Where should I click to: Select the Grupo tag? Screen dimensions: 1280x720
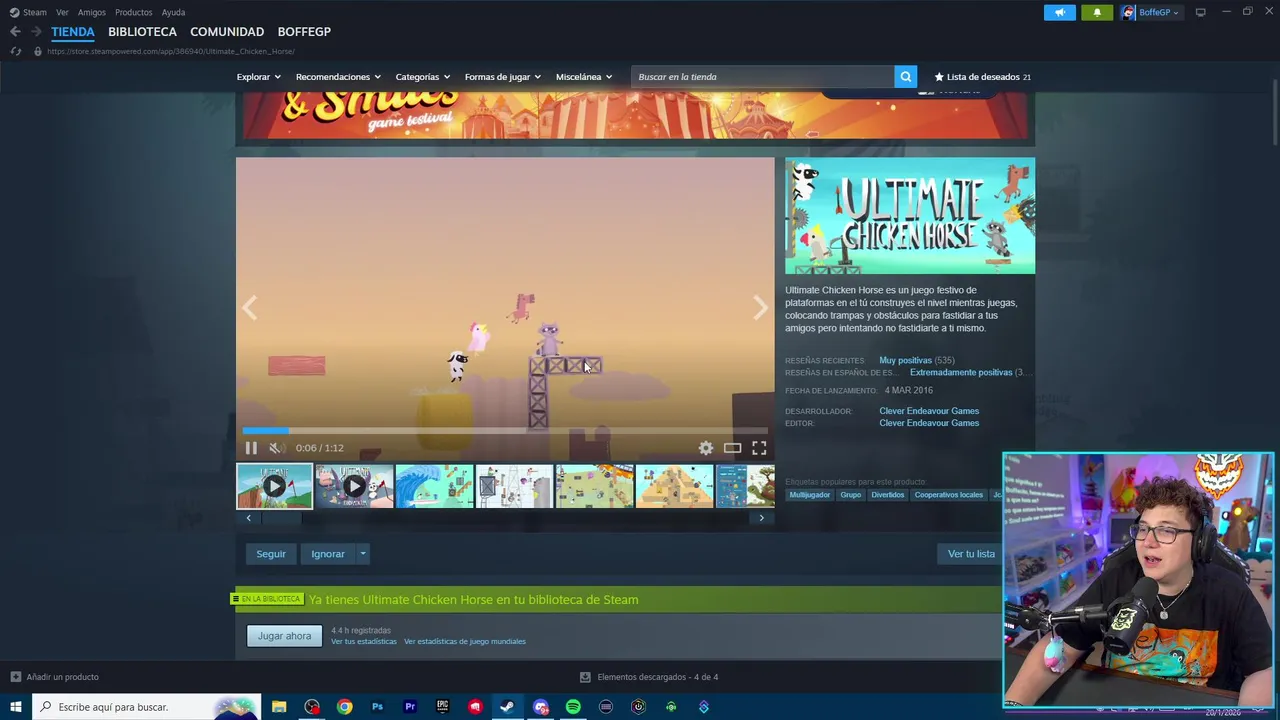851,495
